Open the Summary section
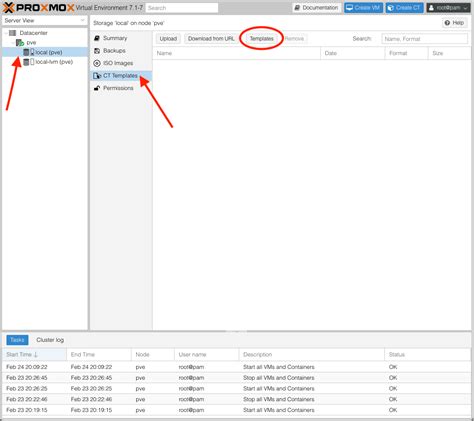This screenshot has height=421, width=474. [x=121, y=38]
